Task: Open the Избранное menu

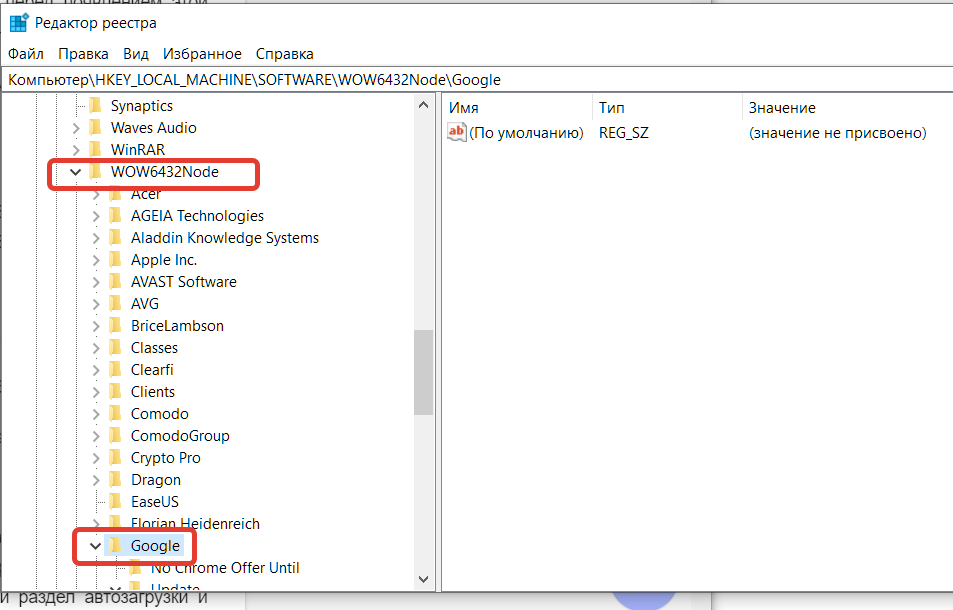Action: (202, 54)
